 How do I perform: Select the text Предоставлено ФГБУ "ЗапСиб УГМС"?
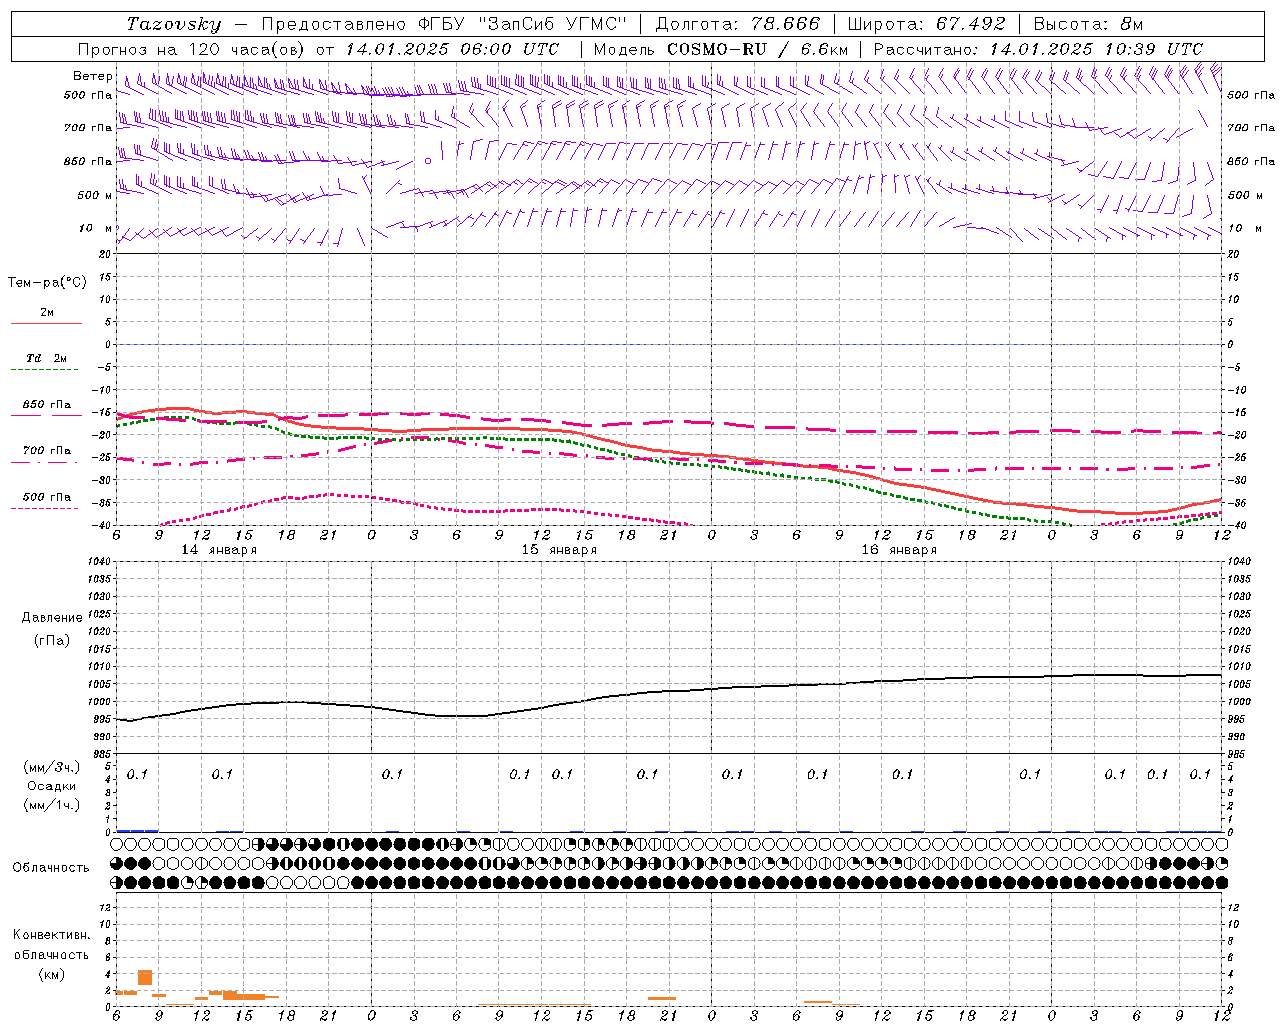443,24
